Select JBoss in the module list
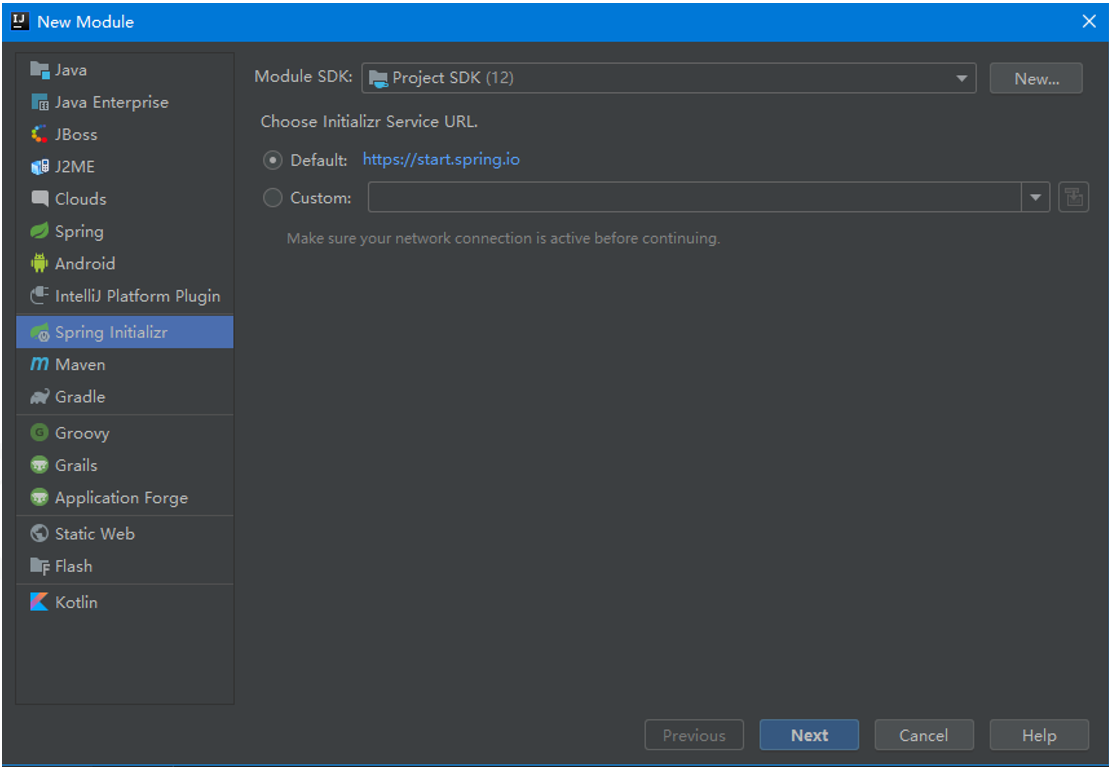The image size is (1109, 768). point(124,134)
